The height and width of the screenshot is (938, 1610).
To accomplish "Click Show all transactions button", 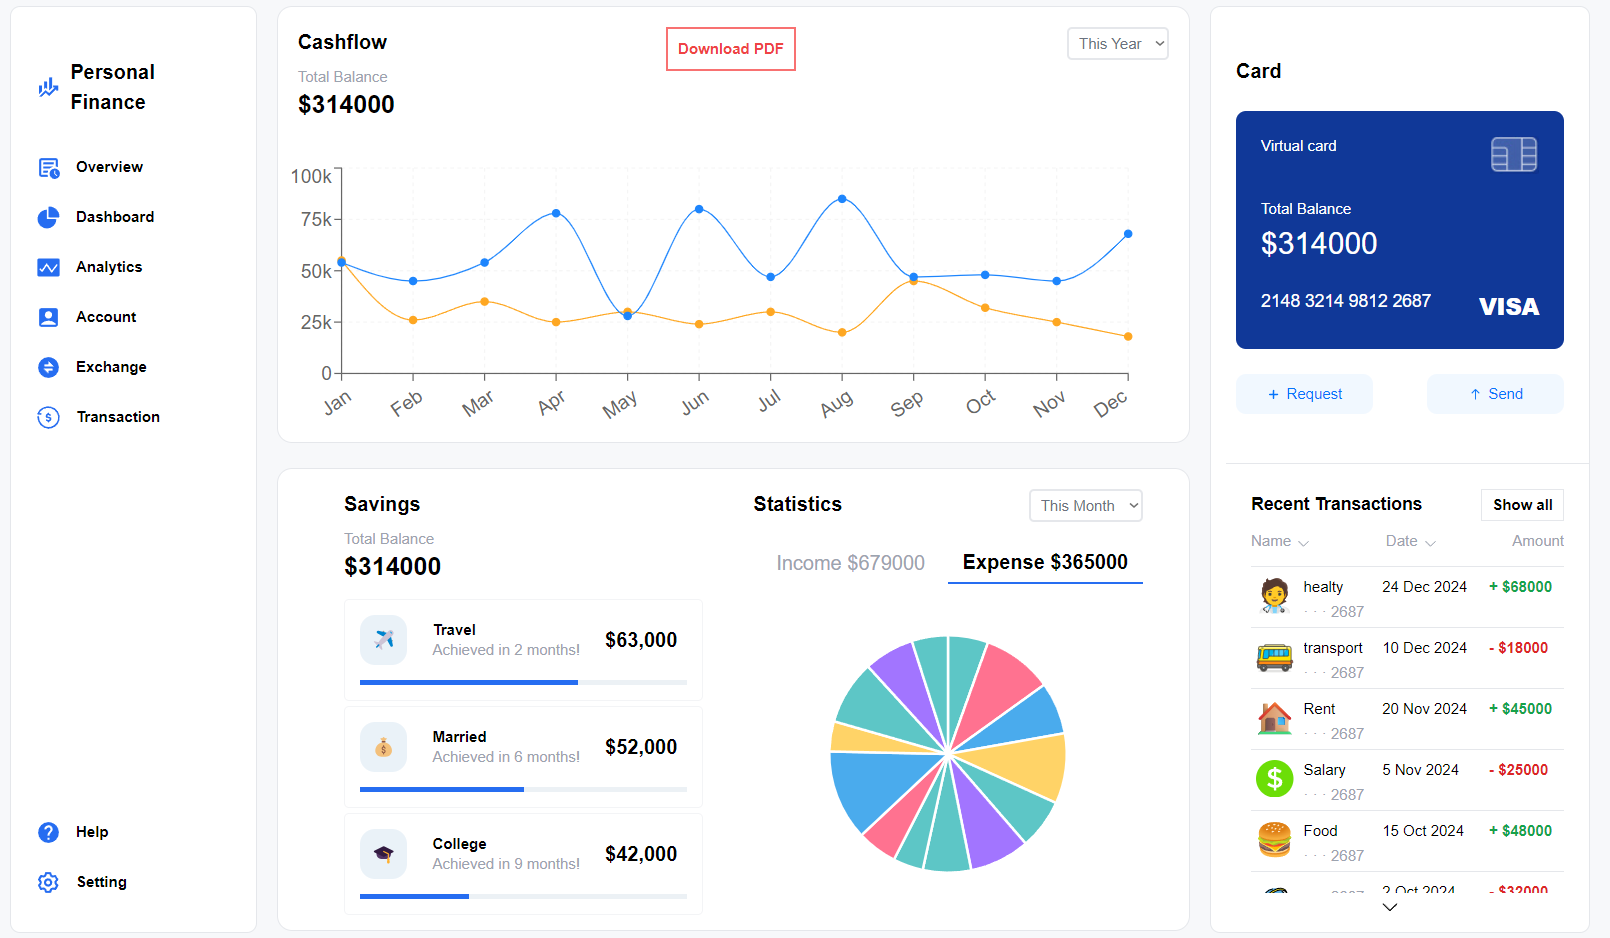I will (x=1522, y=505).
